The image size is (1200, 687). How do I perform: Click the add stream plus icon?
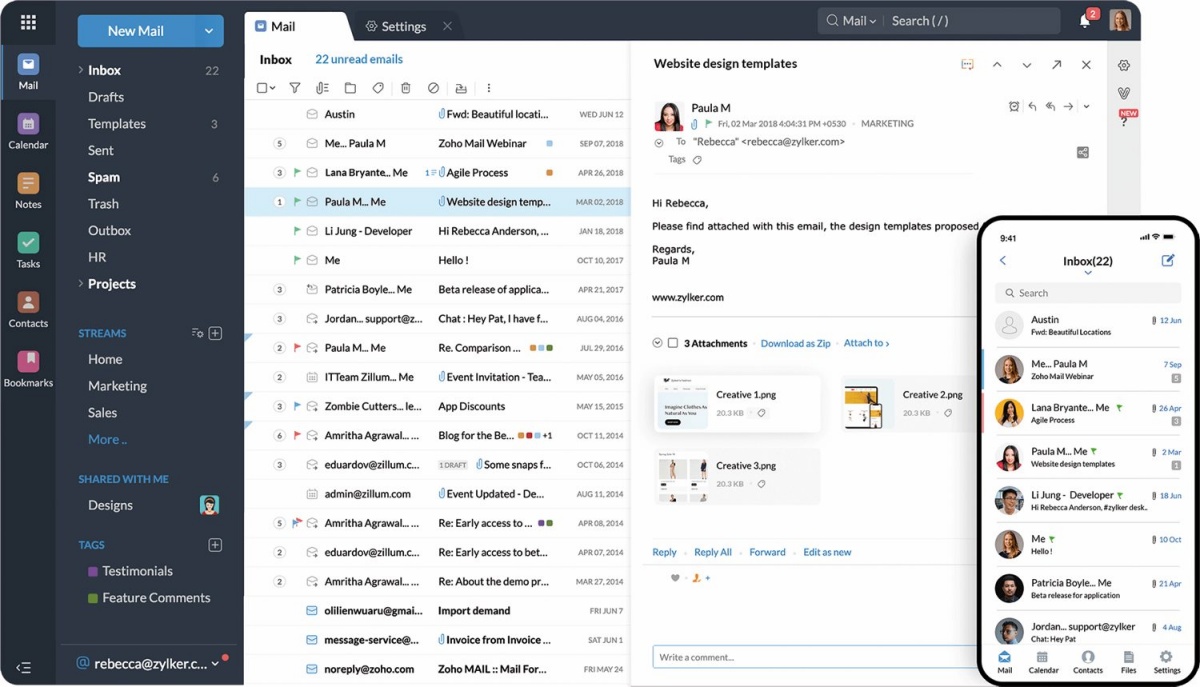click(215, 333)
